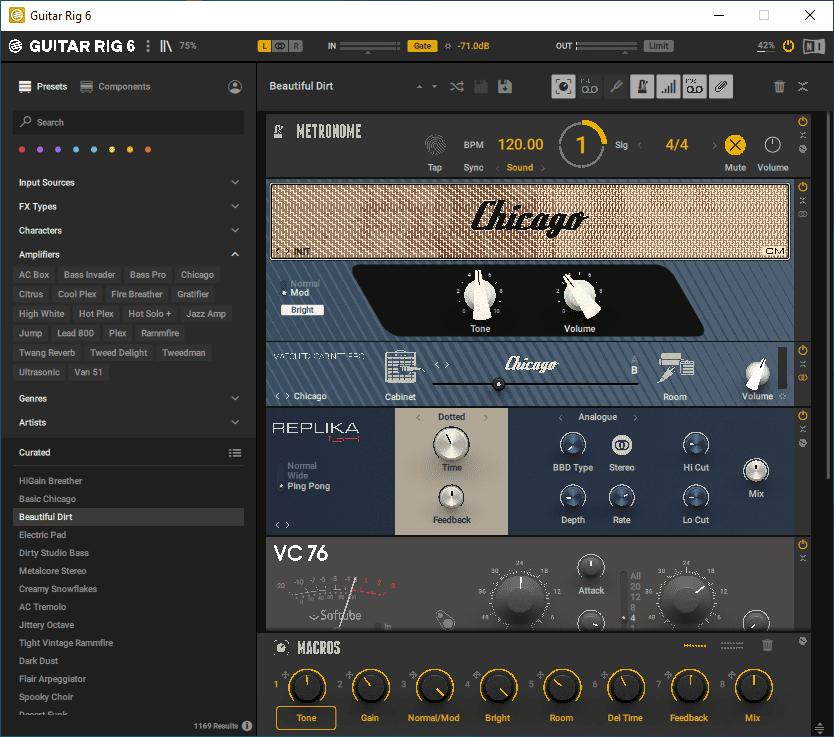
Task: Toggle the Macros view icon in toolbar
Action: click(563, 87)
